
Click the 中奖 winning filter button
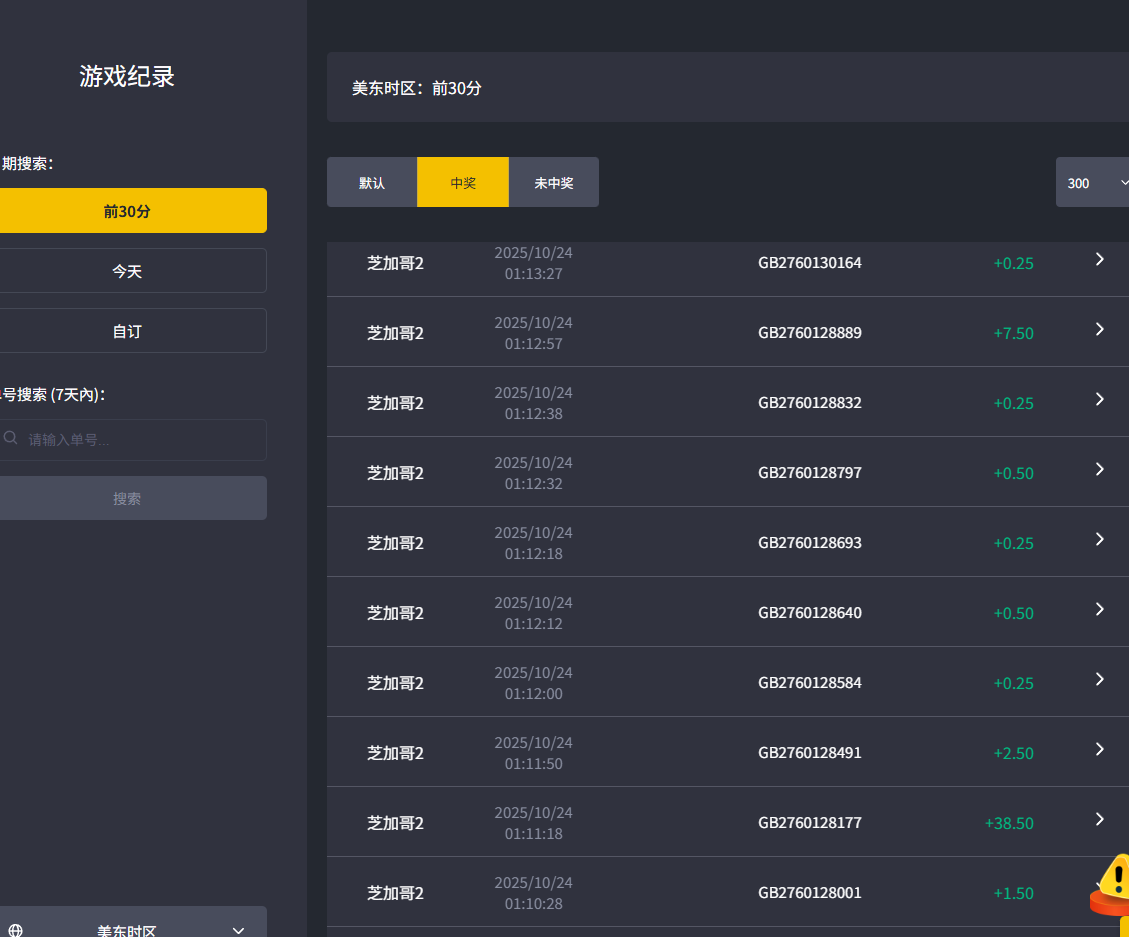[x=463, y=183]
